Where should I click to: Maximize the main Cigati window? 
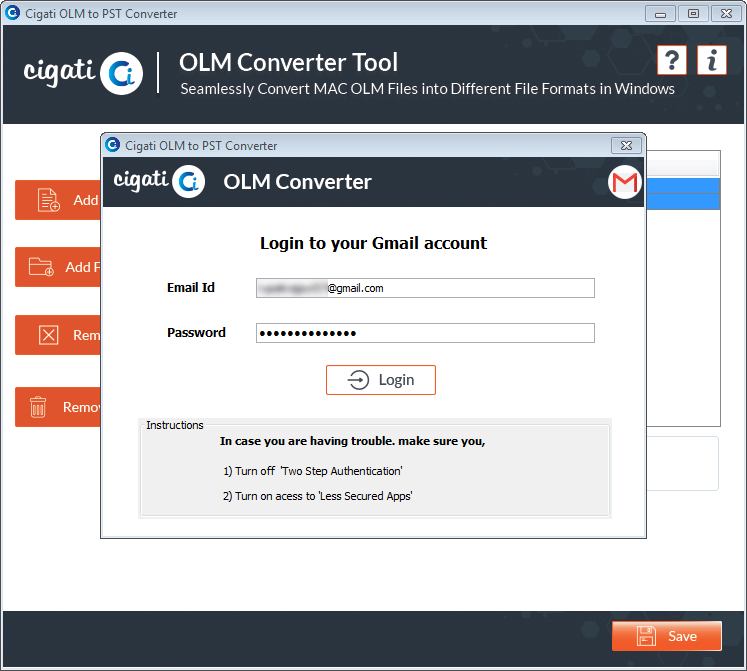(x=693, y=14)
